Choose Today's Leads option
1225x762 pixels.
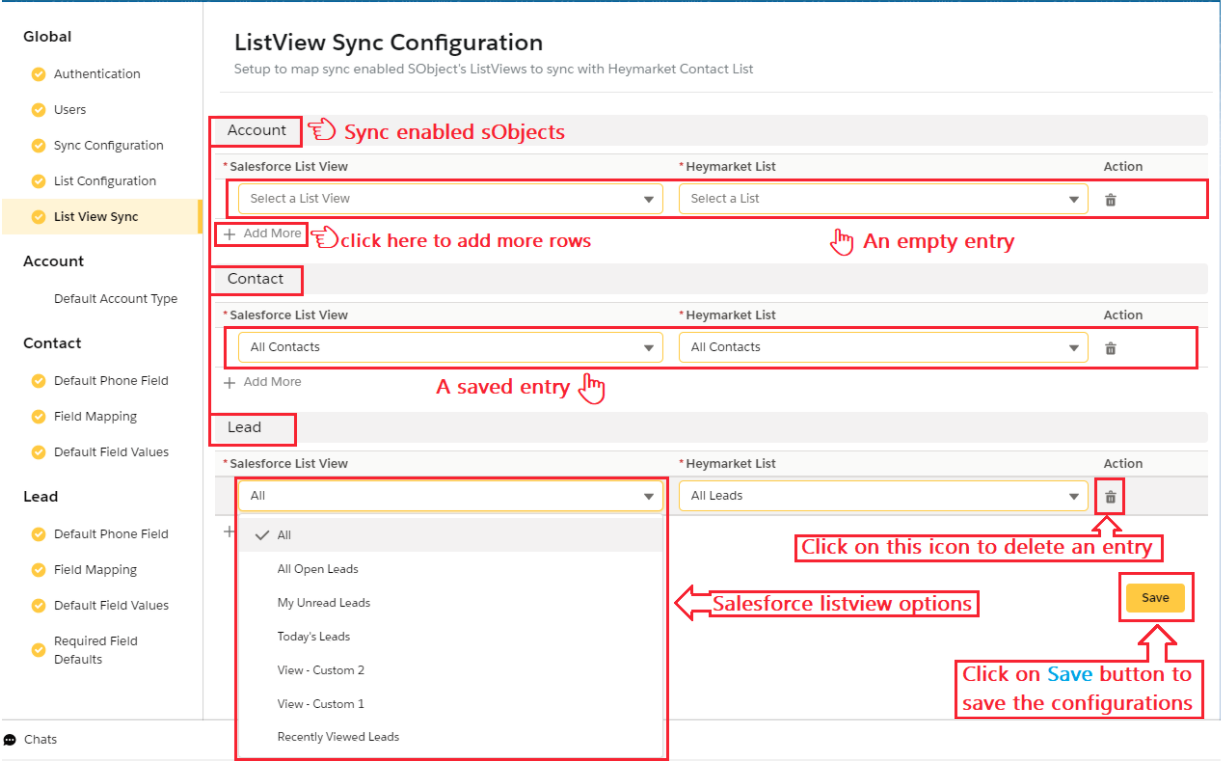click(450, 636)
